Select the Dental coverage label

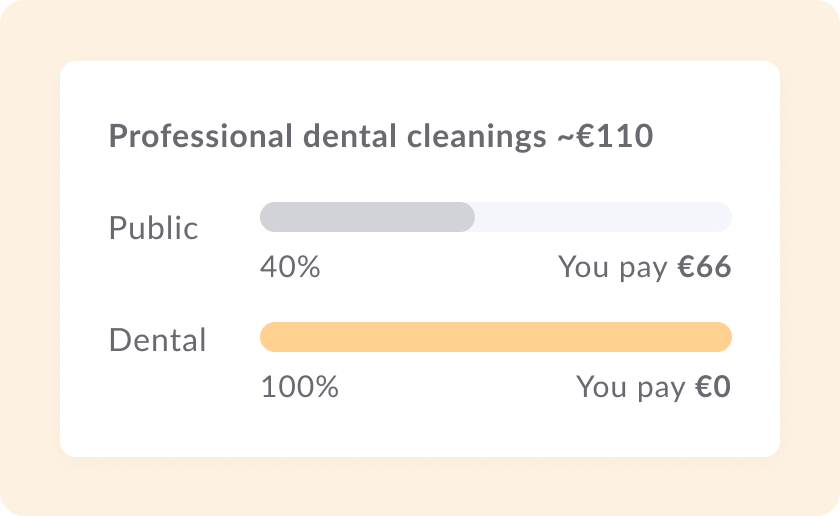(157, 340)
